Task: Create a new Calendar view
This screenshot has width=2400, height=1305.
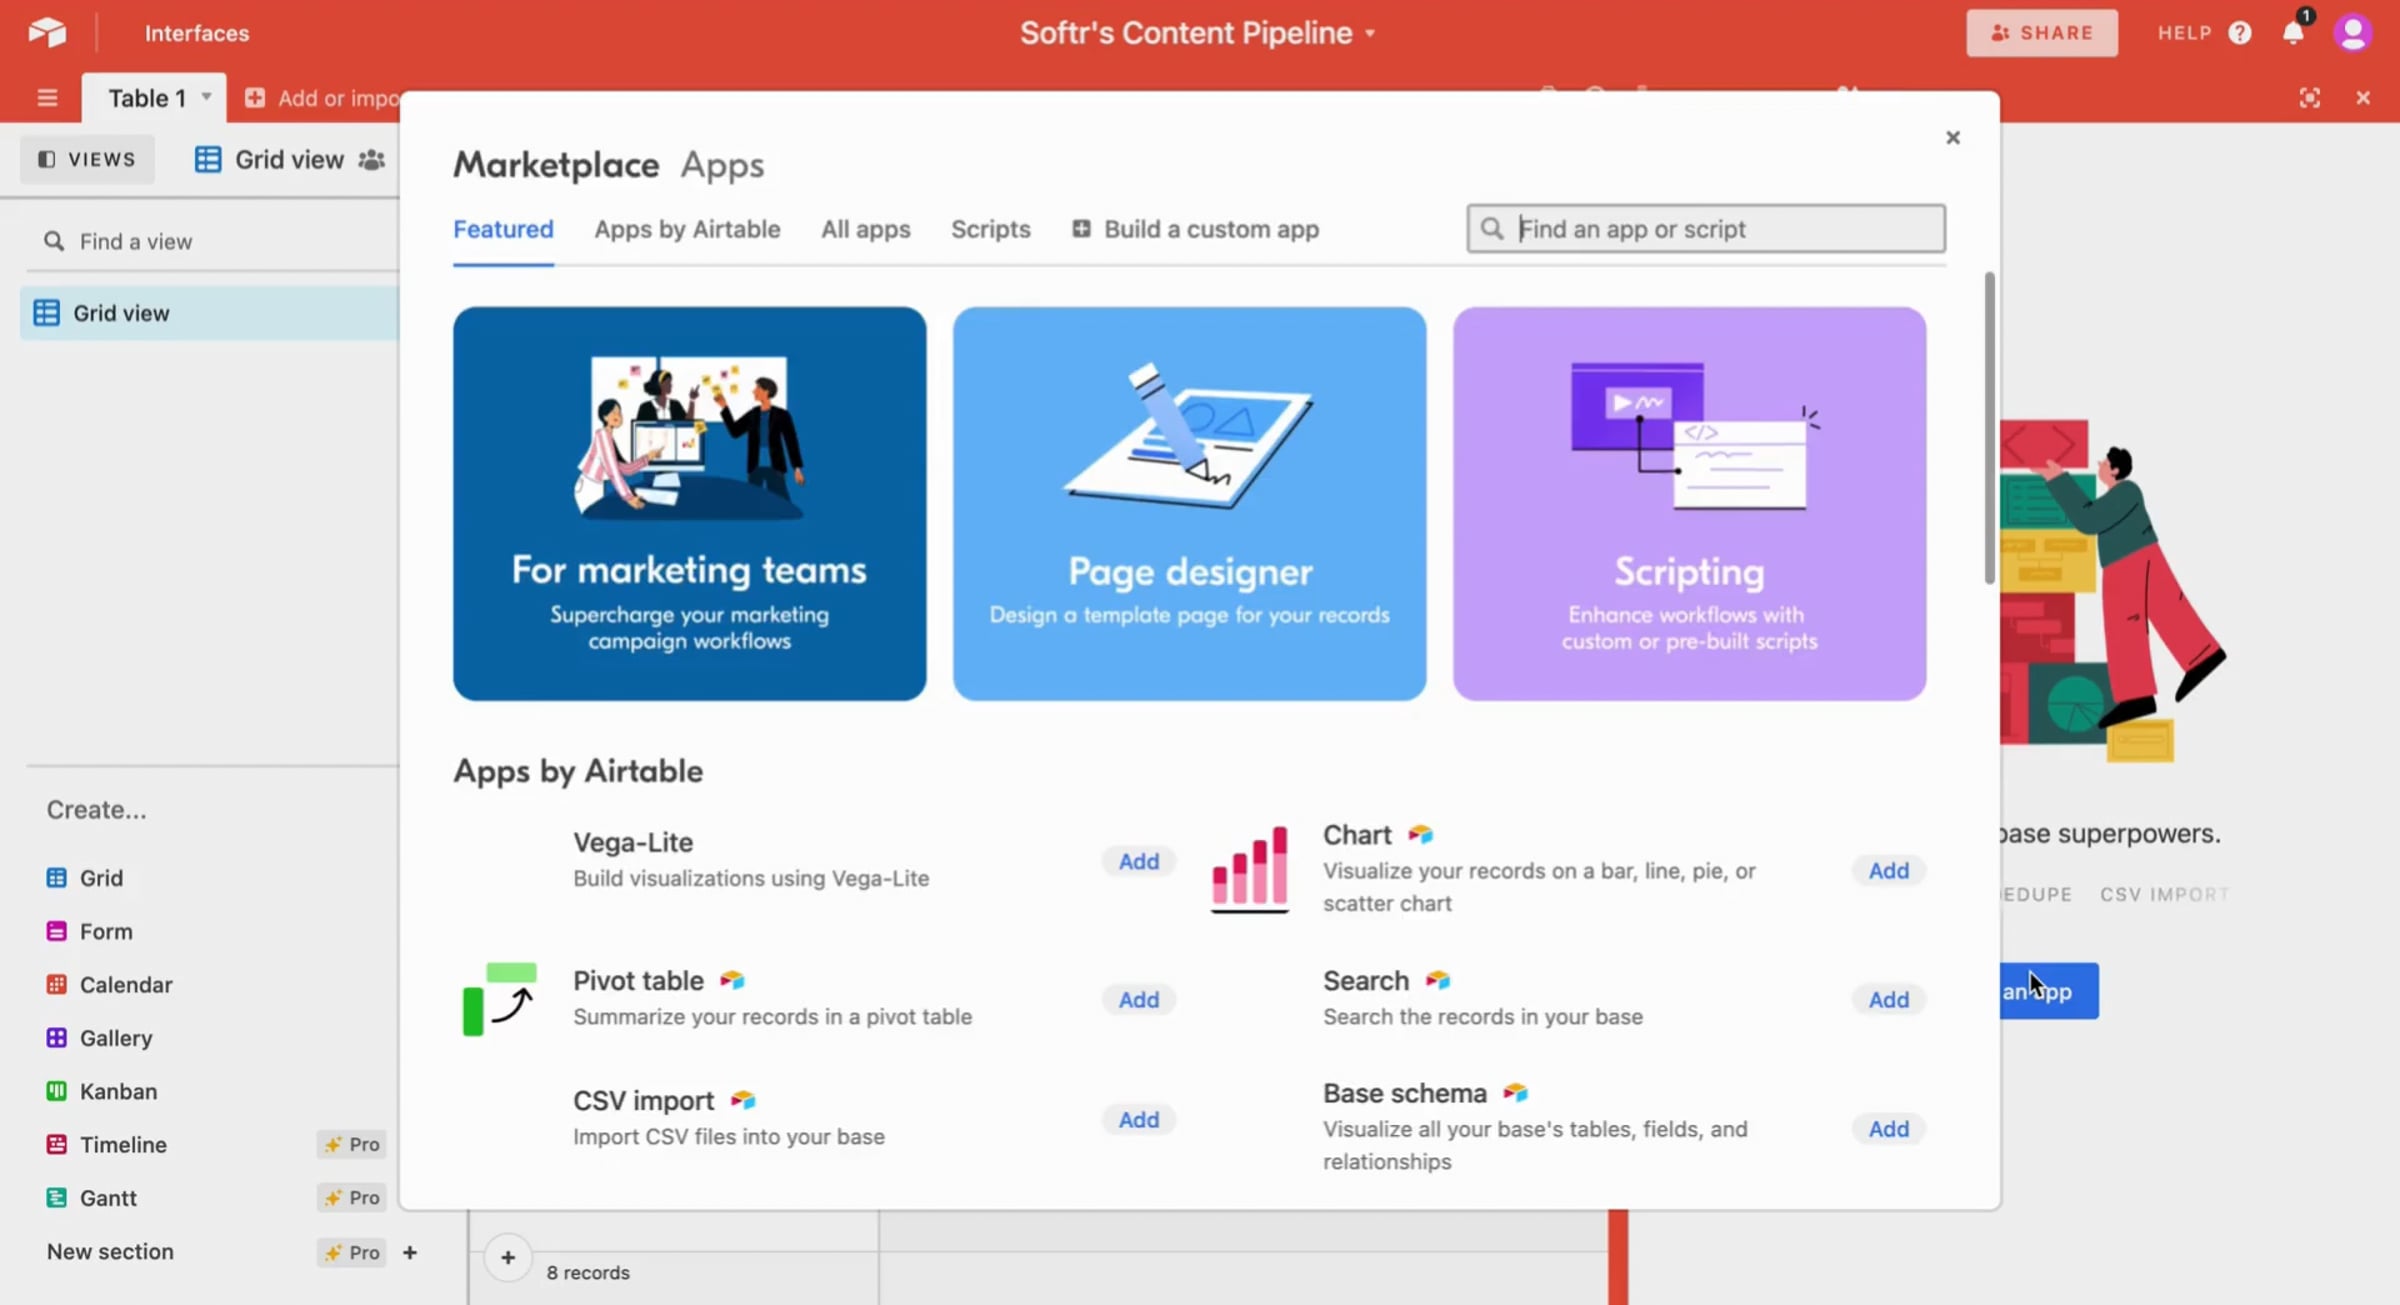Action: [125, 984]
